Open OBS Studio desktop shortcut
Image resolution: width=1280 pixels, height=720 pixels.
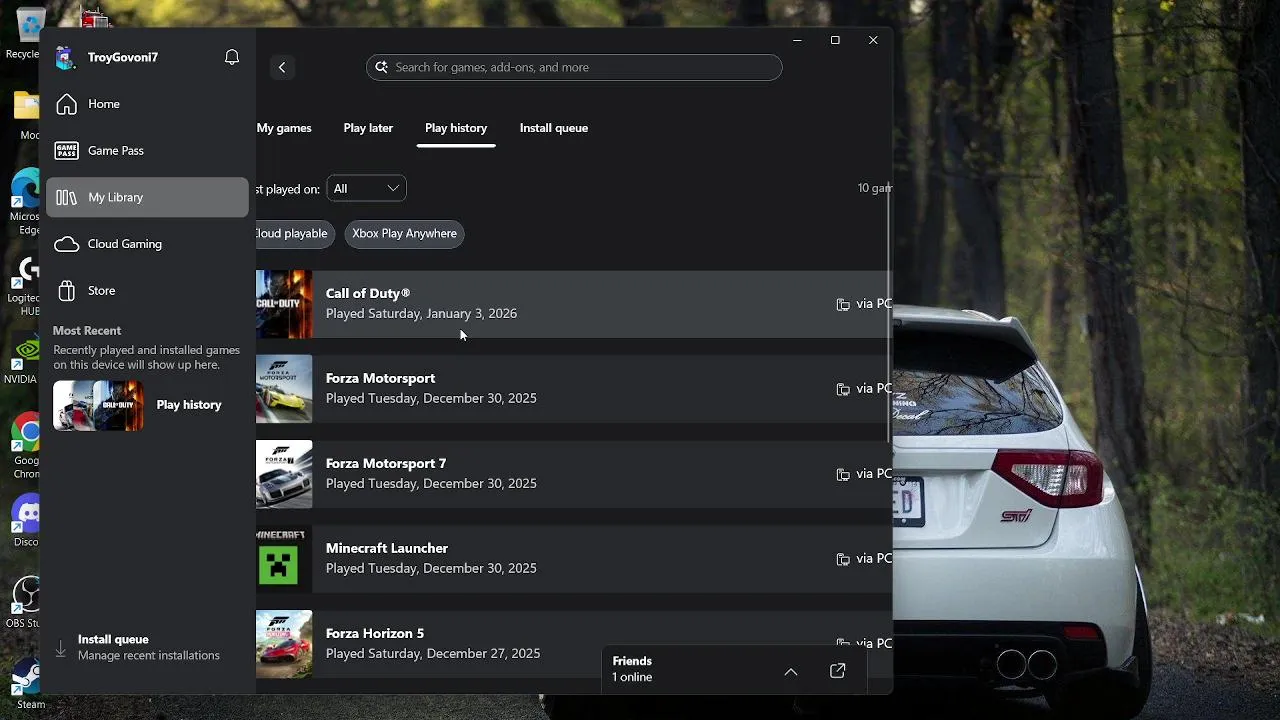tap(24, 603)
